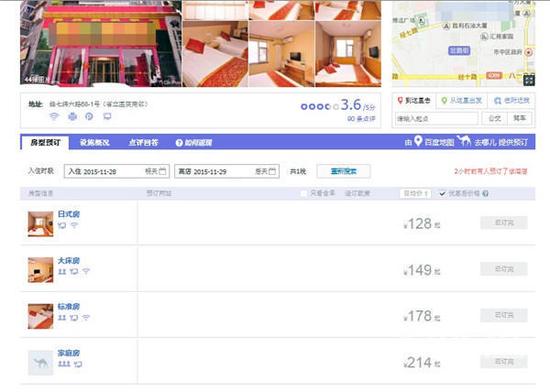Click the Qunar camel logo in blue bar

coord(464,141)
